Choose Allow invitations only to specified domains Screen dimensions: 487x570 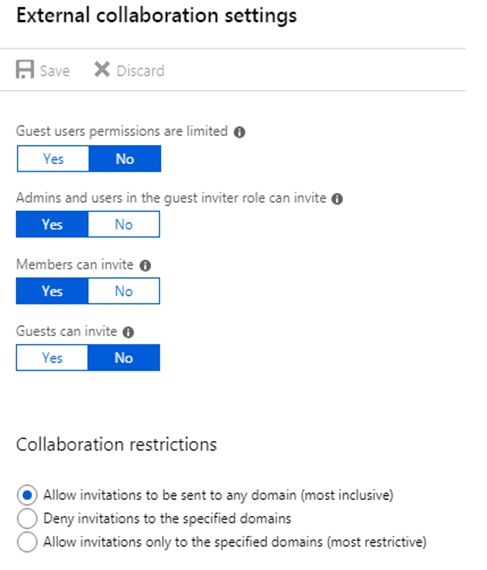pyautogui.click(x=27, y=542)
